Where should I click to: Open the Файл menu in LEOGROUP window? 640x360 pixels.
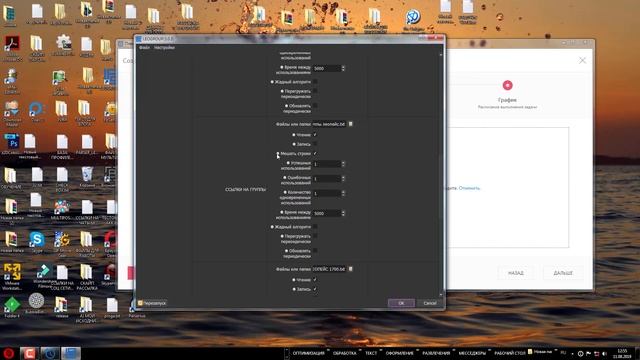tap(144, 48)
